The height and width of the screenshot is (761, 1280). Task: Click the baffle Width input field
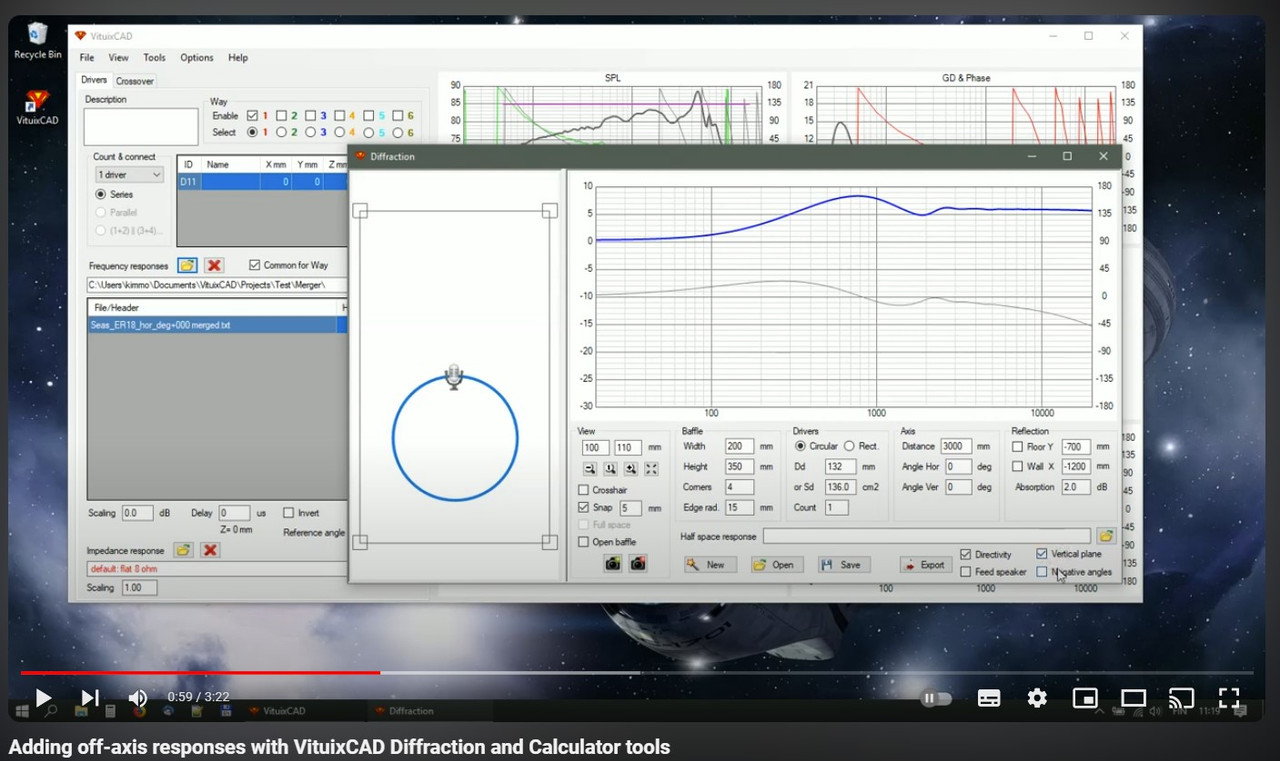(739, 447)
